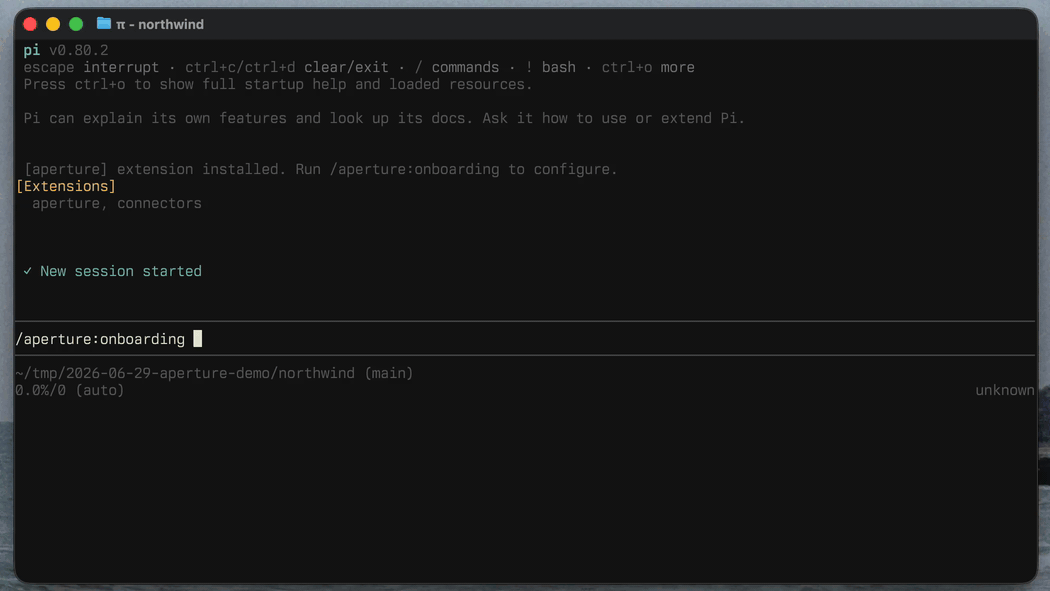Click the green zoom window button
This screenshot has height=591, width=1050.
[x=76, y=24]
